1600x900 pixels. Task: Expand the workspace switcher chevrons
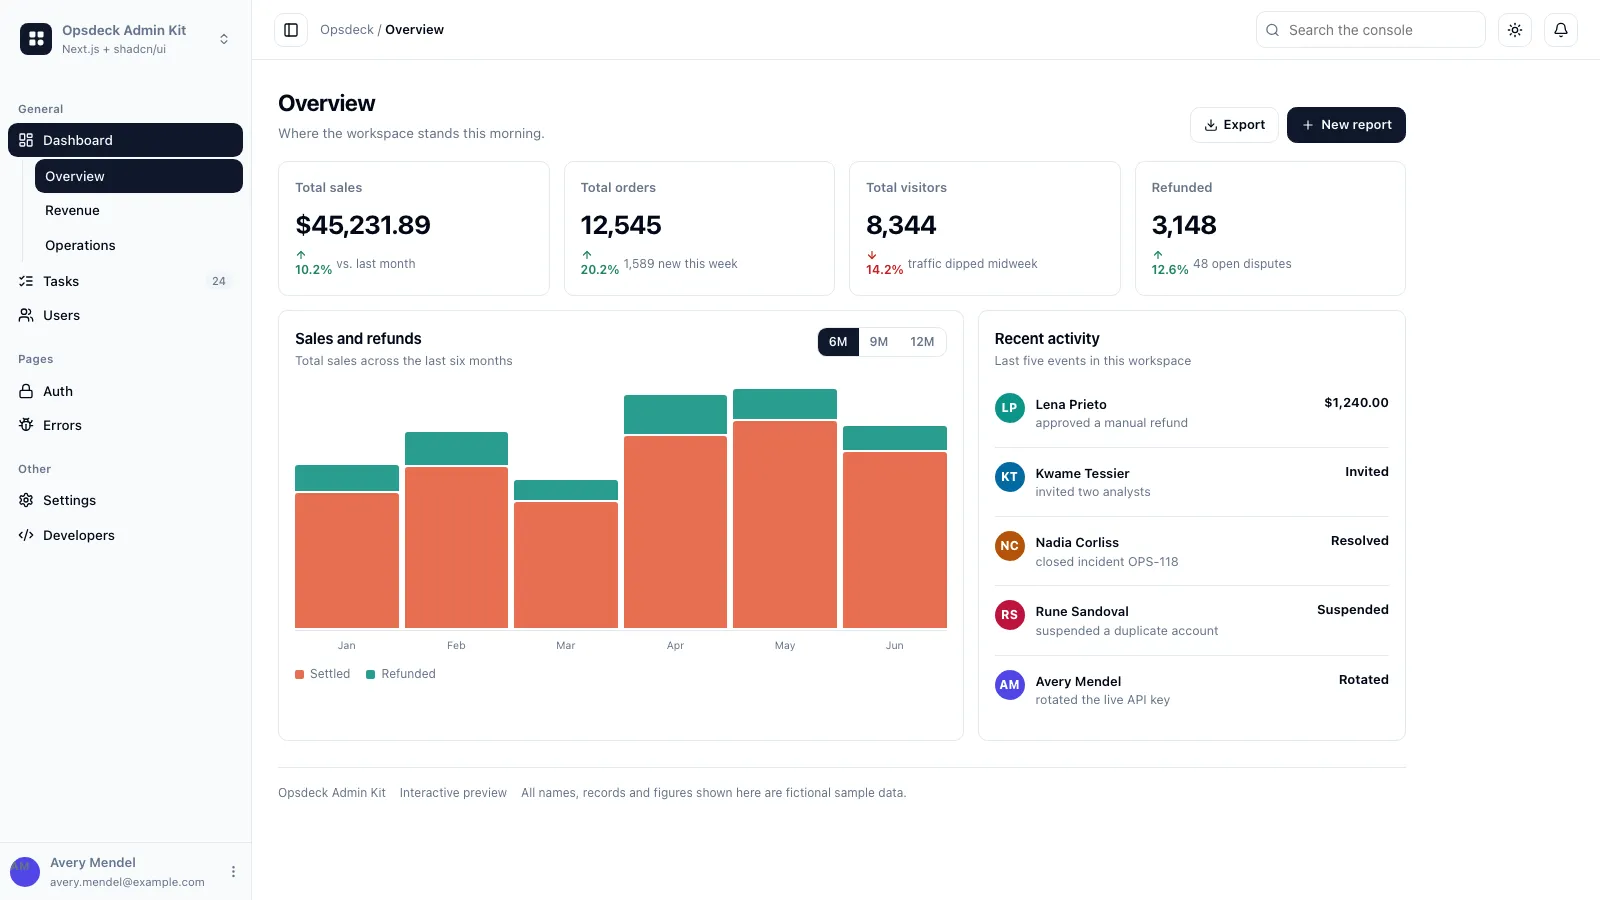point(224,39)
